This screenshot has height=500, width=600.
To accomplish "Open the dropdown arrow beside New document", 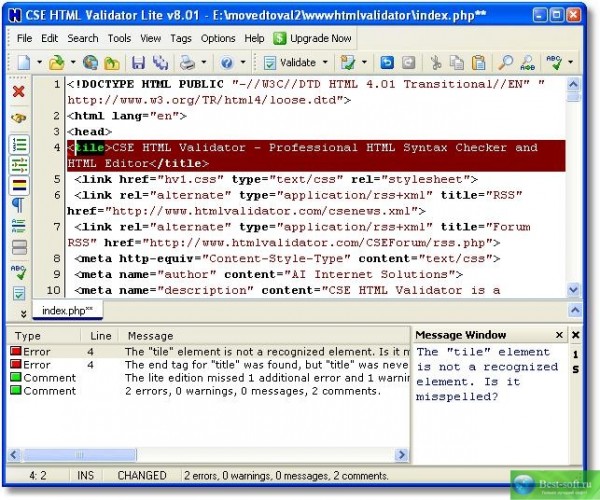I will tap(39, 62).
